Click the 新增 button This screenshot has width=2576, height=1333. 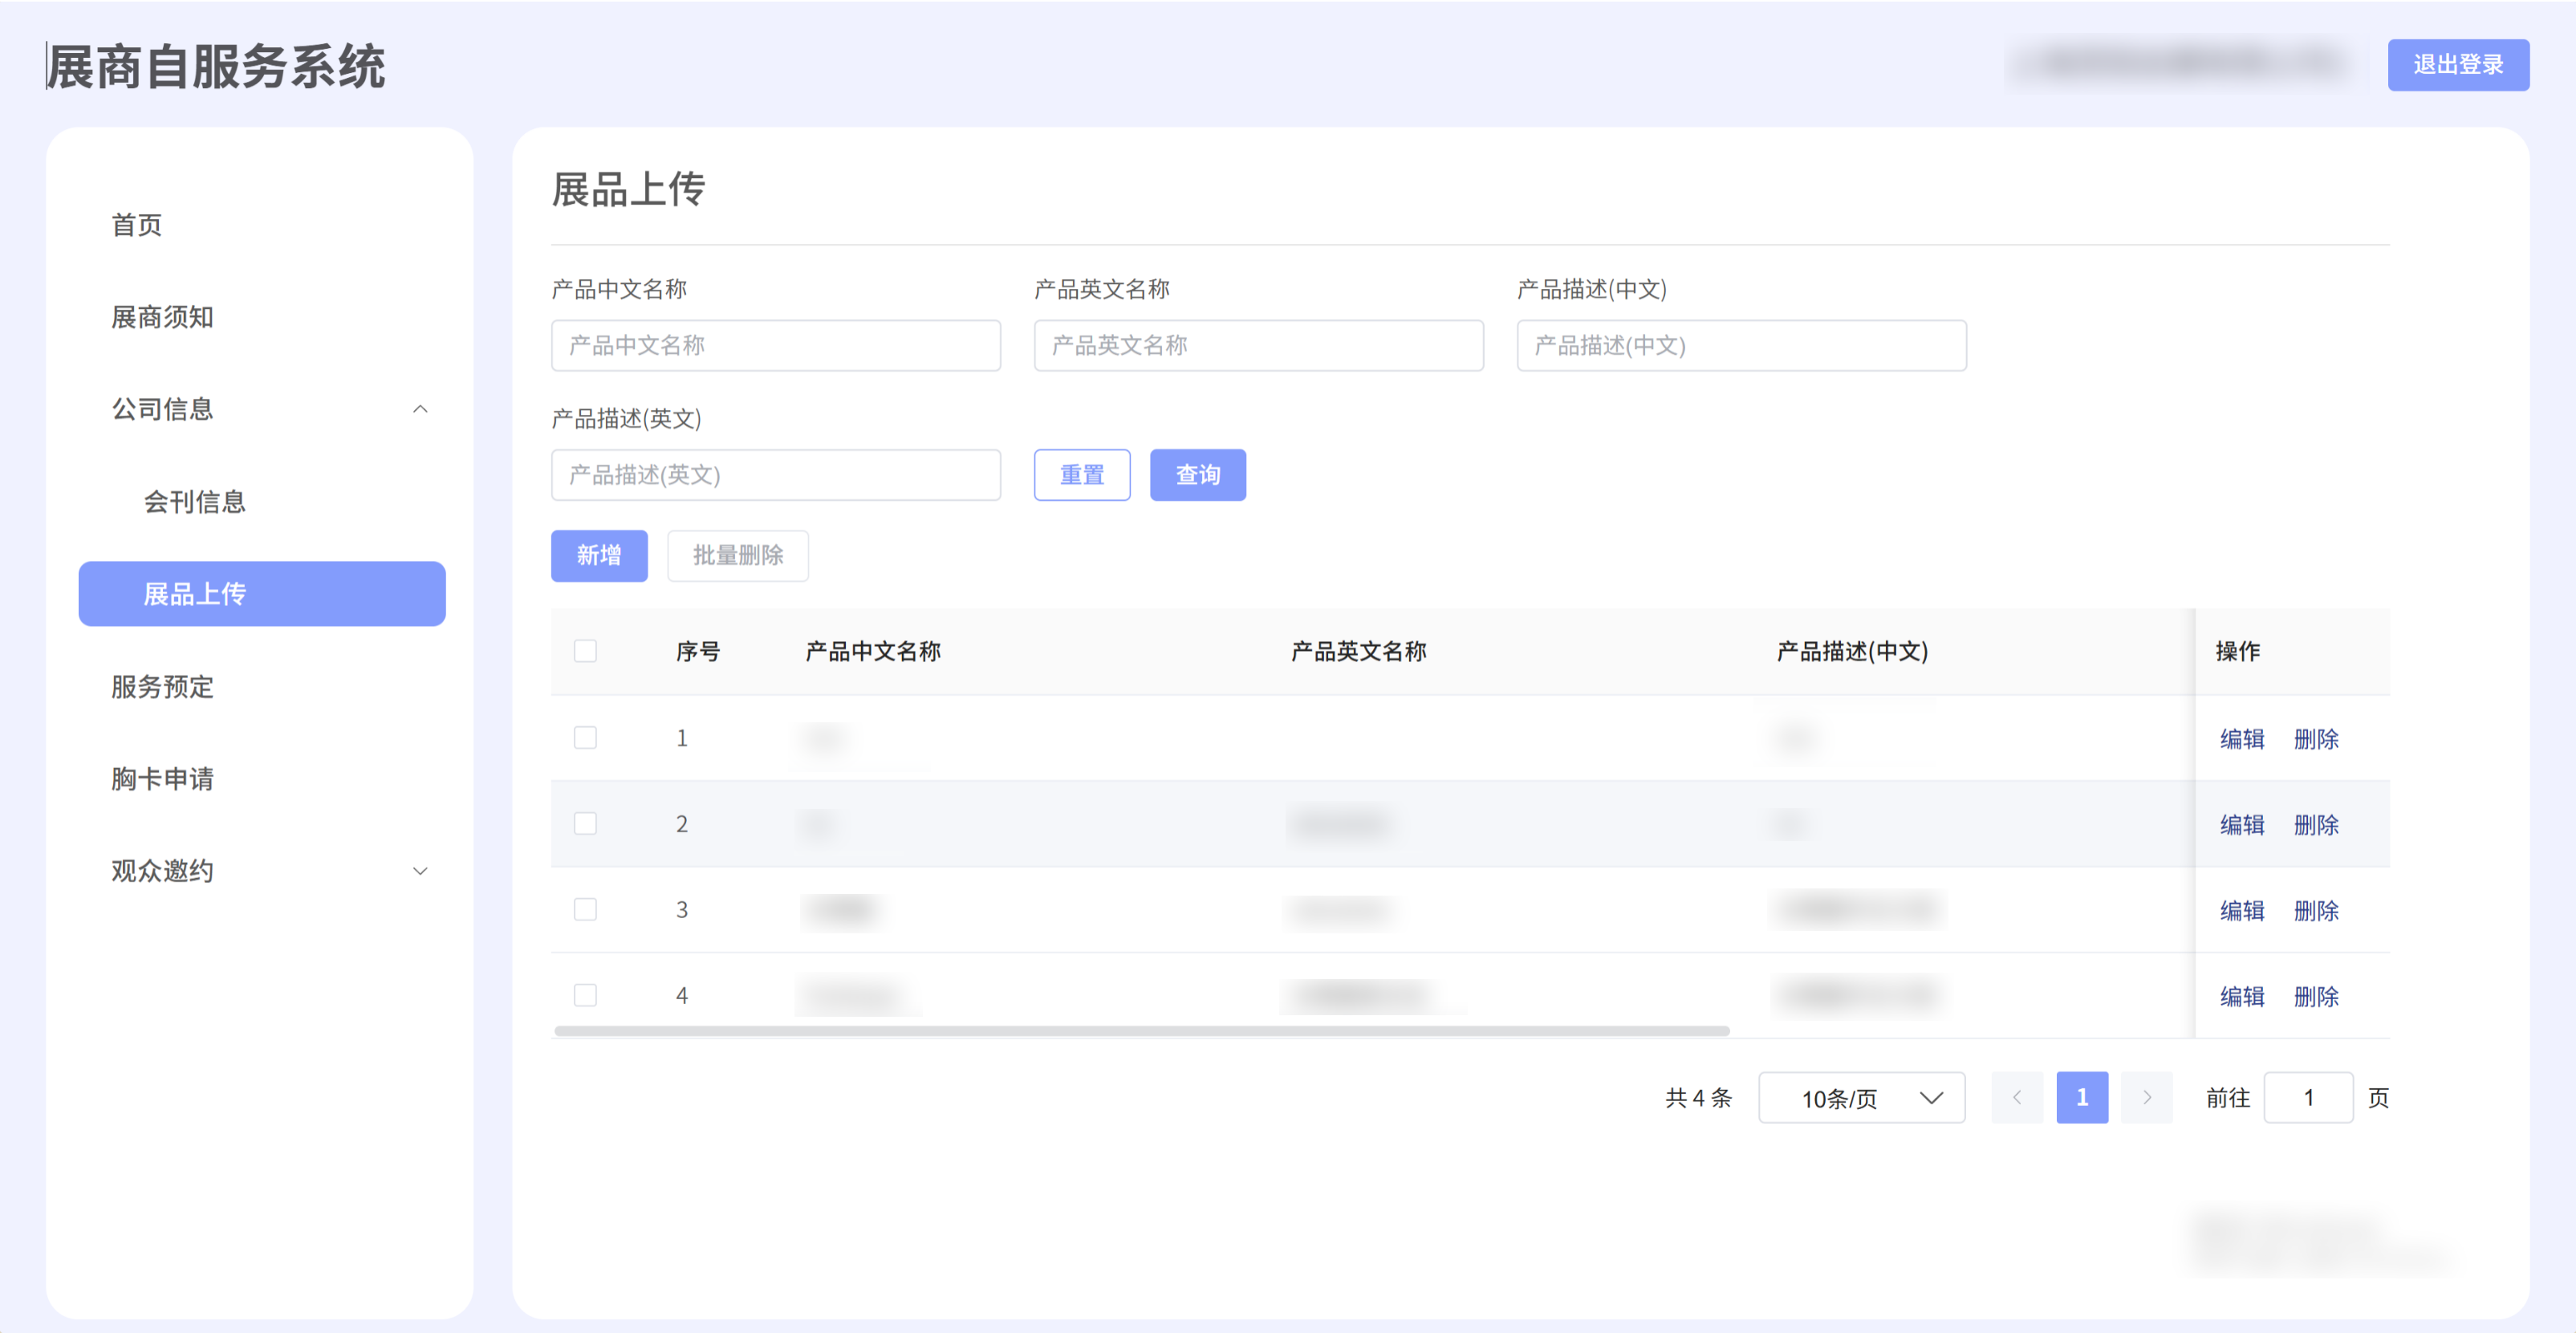pos(599,555)
